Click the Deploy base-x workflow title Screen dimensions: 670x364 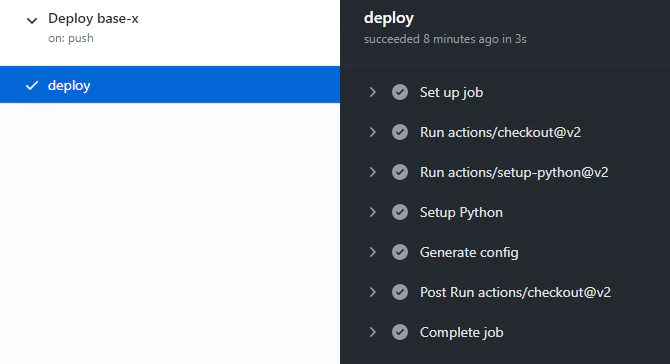93,18
